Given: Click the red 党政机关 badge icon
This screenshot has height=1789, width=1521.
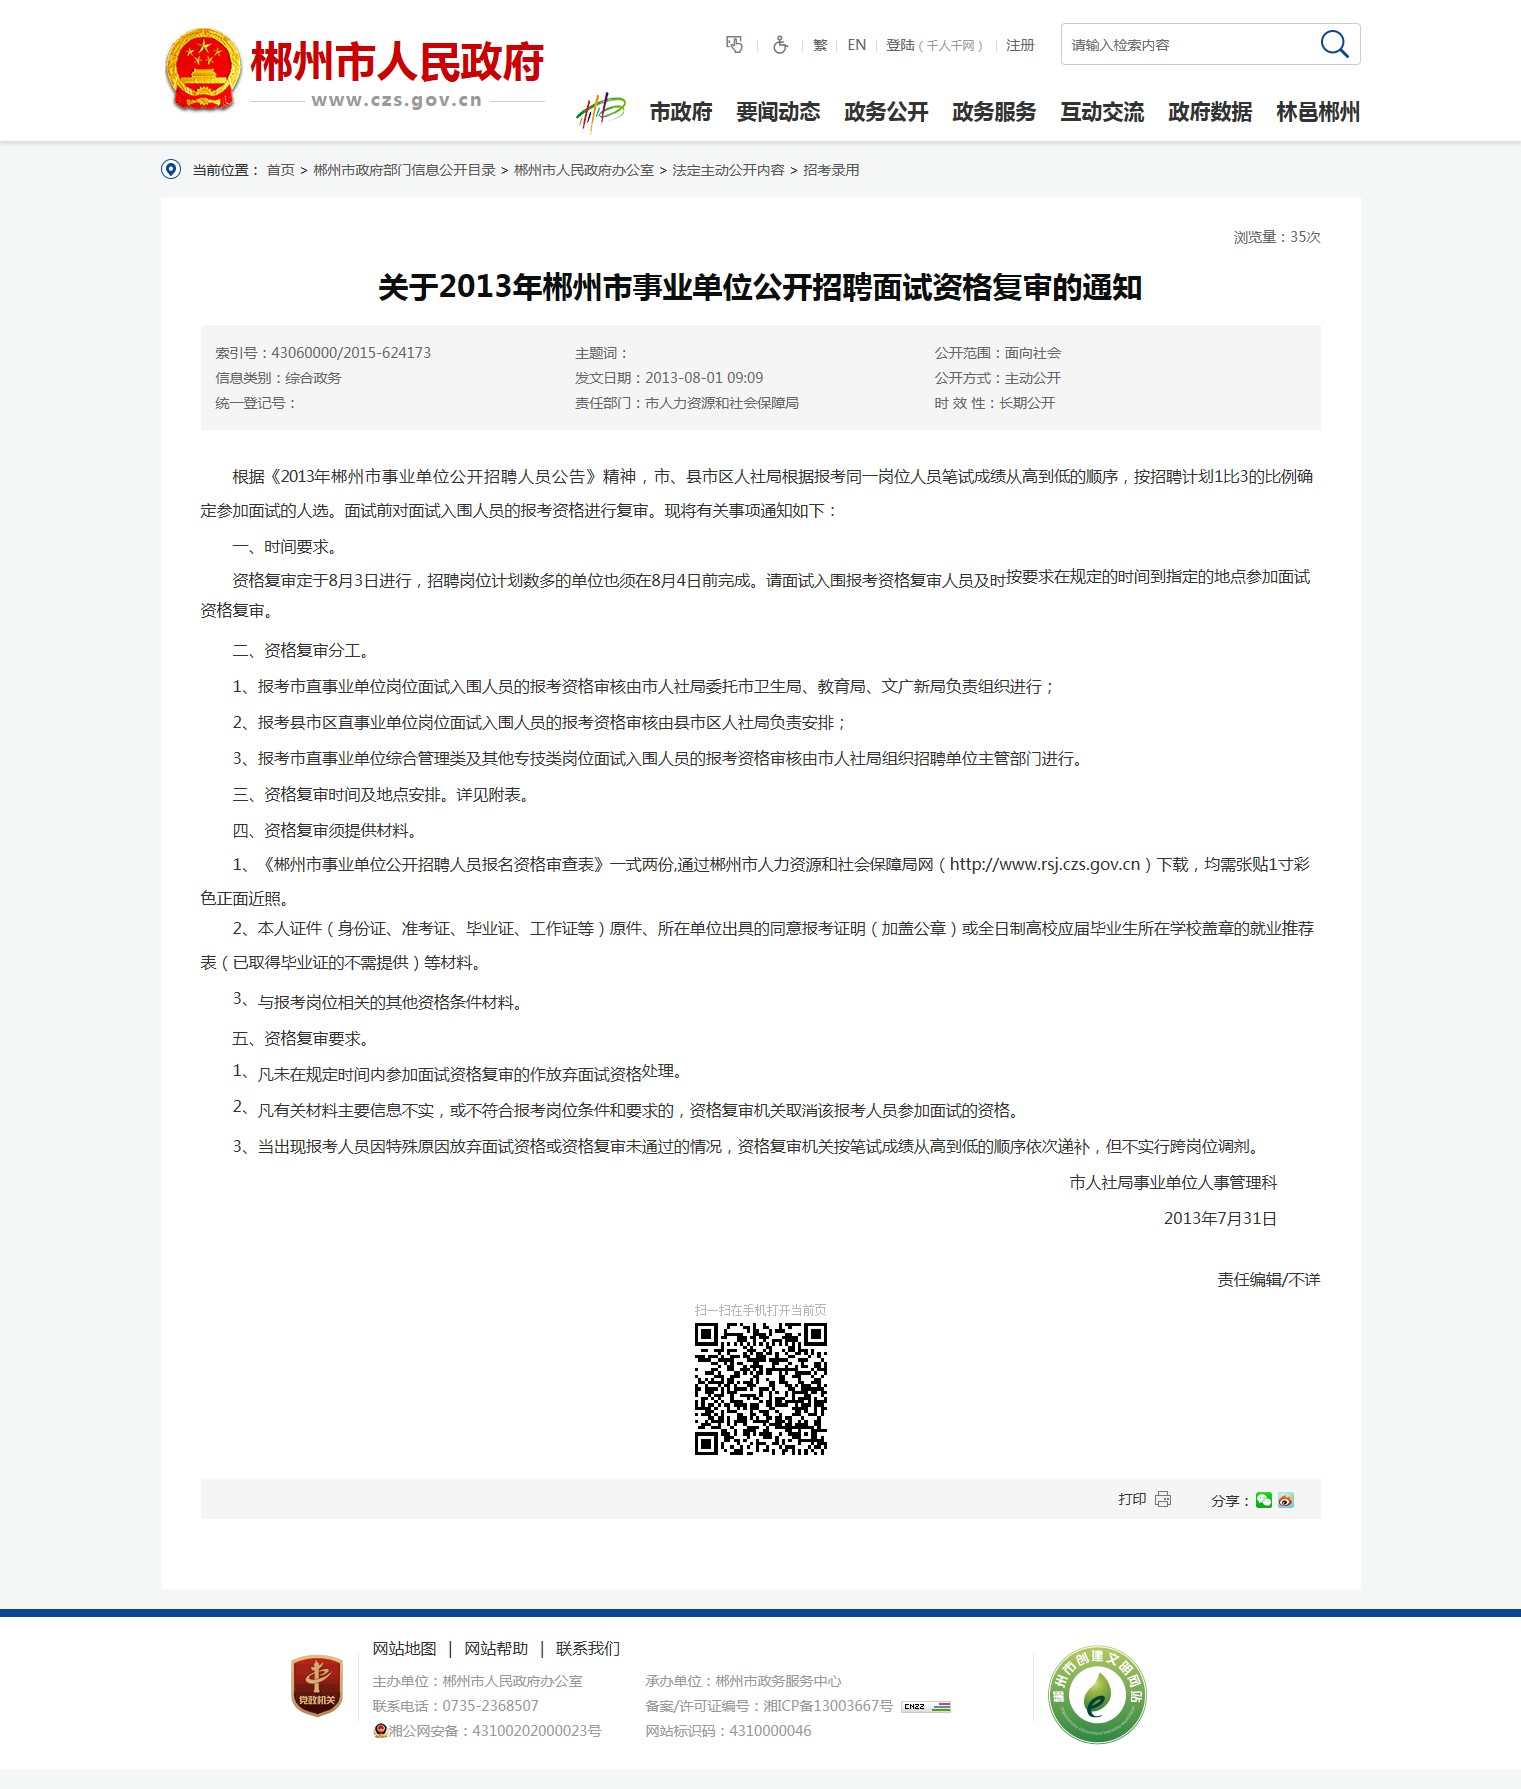Looking at the screenshot, I should pos(316,1686).
